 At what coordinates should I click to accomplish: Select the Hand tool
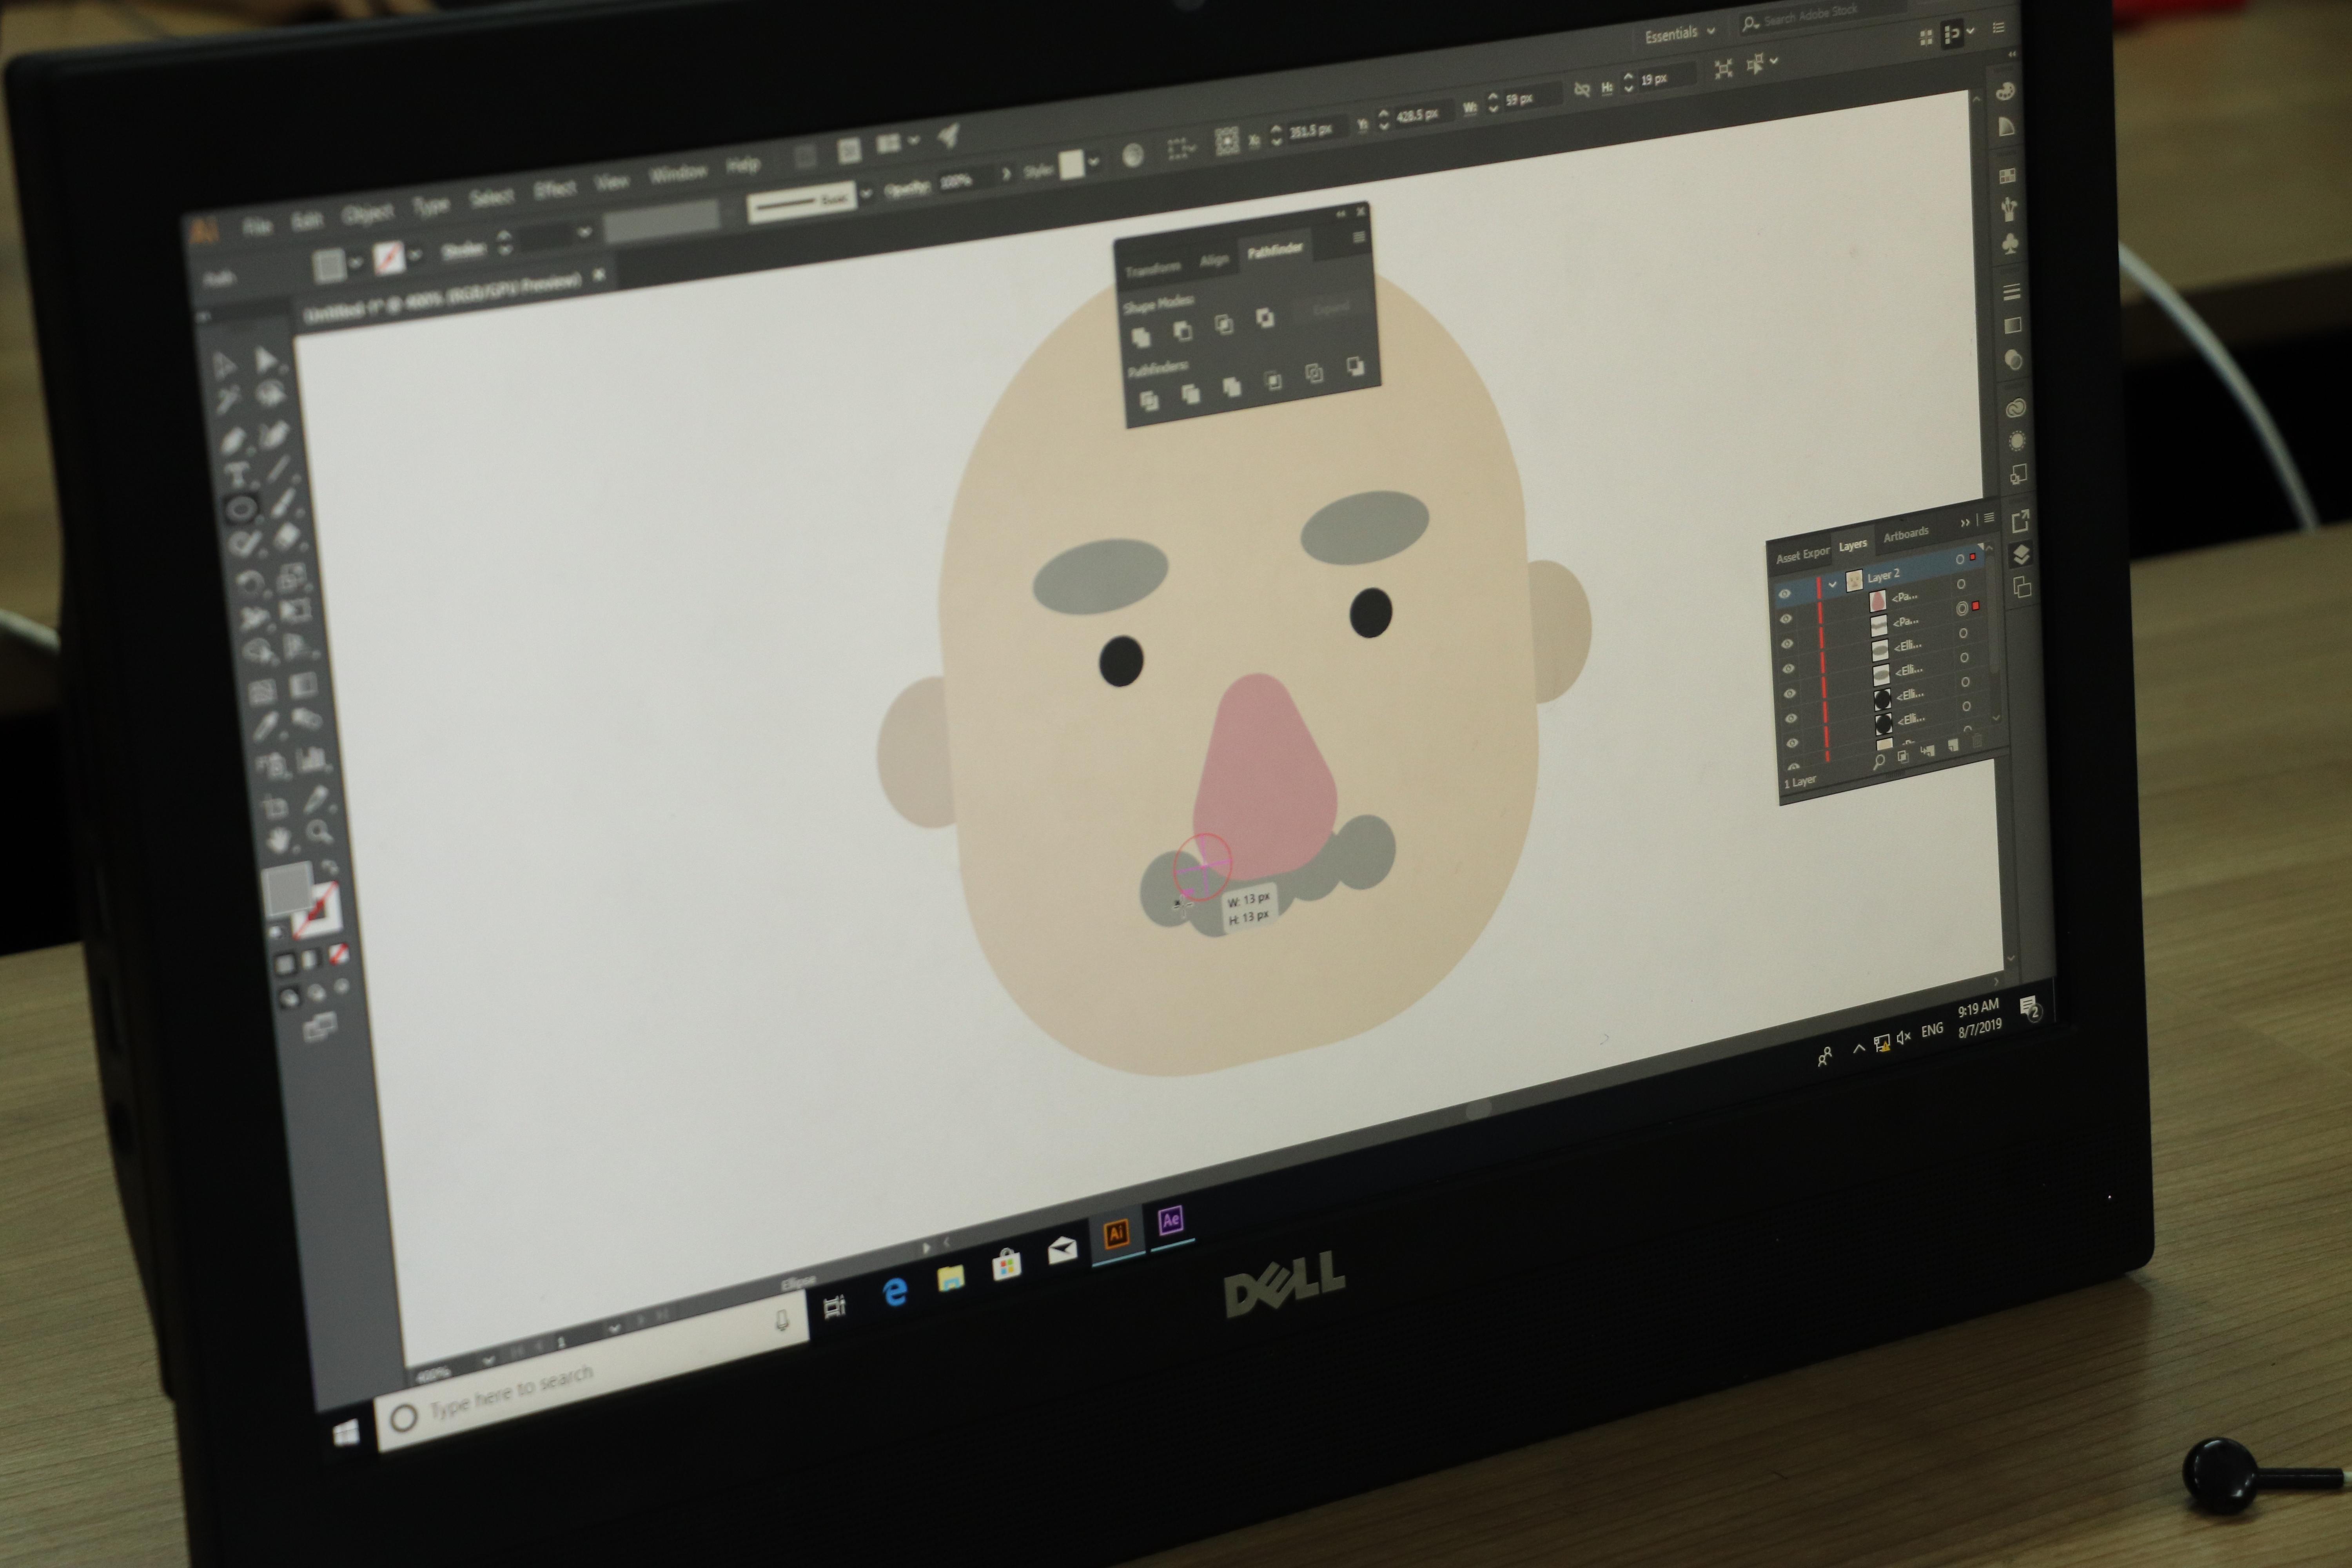279,840
